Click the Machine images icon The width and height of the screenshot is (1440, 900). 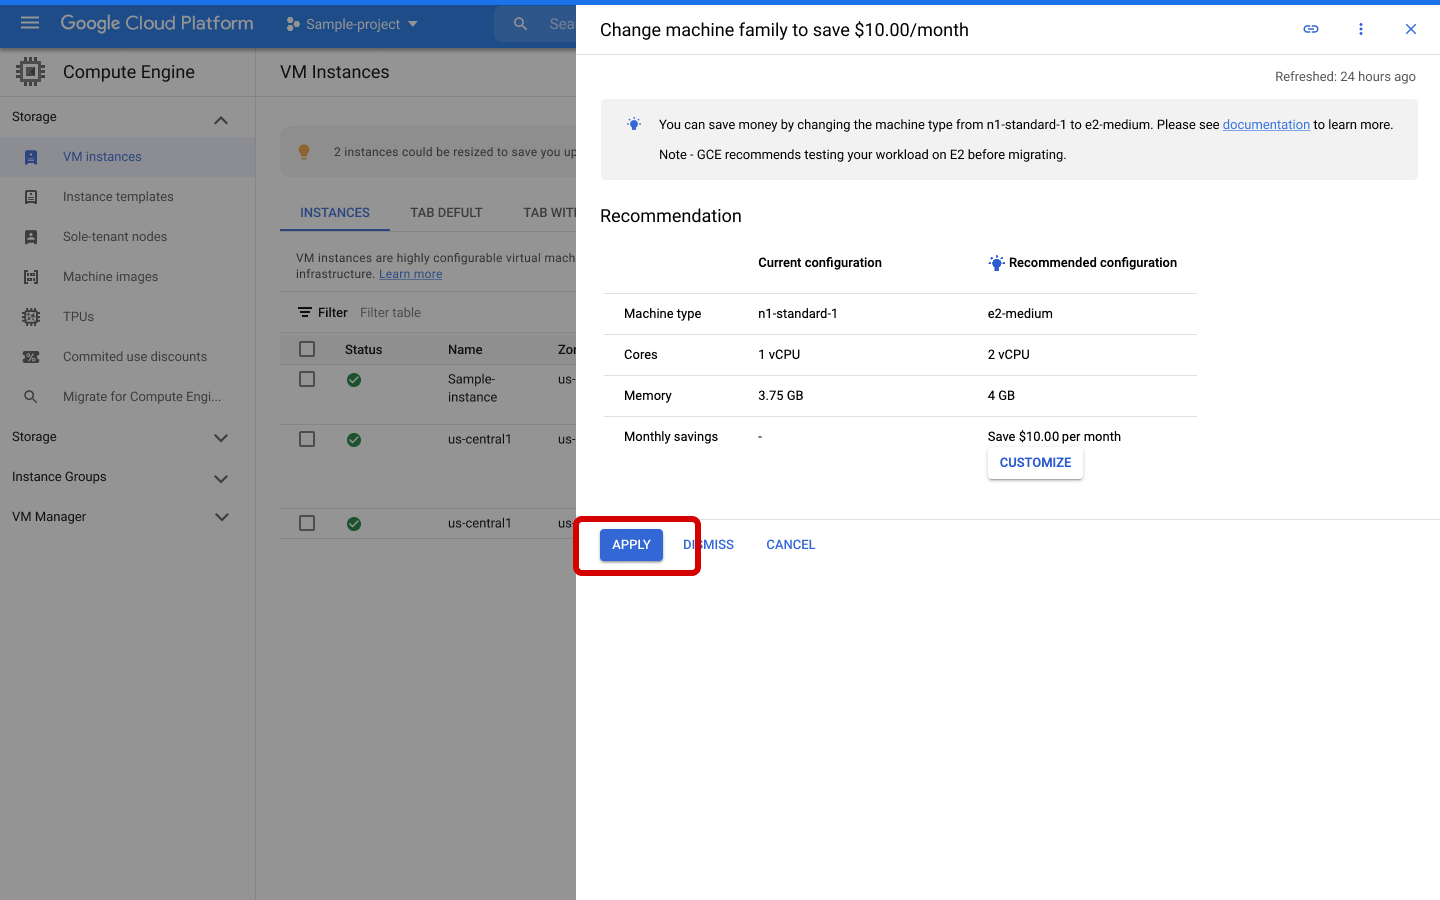31,277
